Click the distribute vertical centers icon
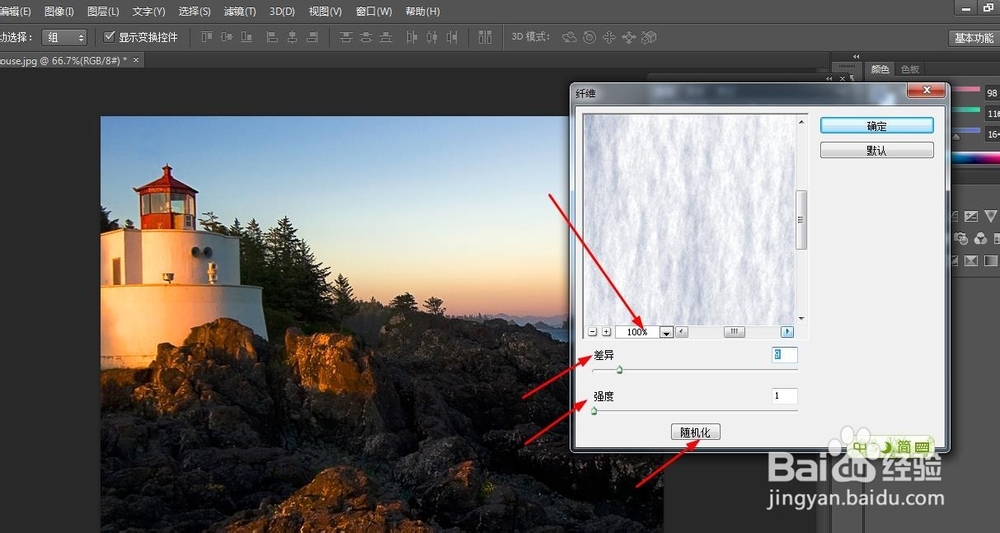The width and height of the screenshot is (1000, 533). click(x=365, y=37)
